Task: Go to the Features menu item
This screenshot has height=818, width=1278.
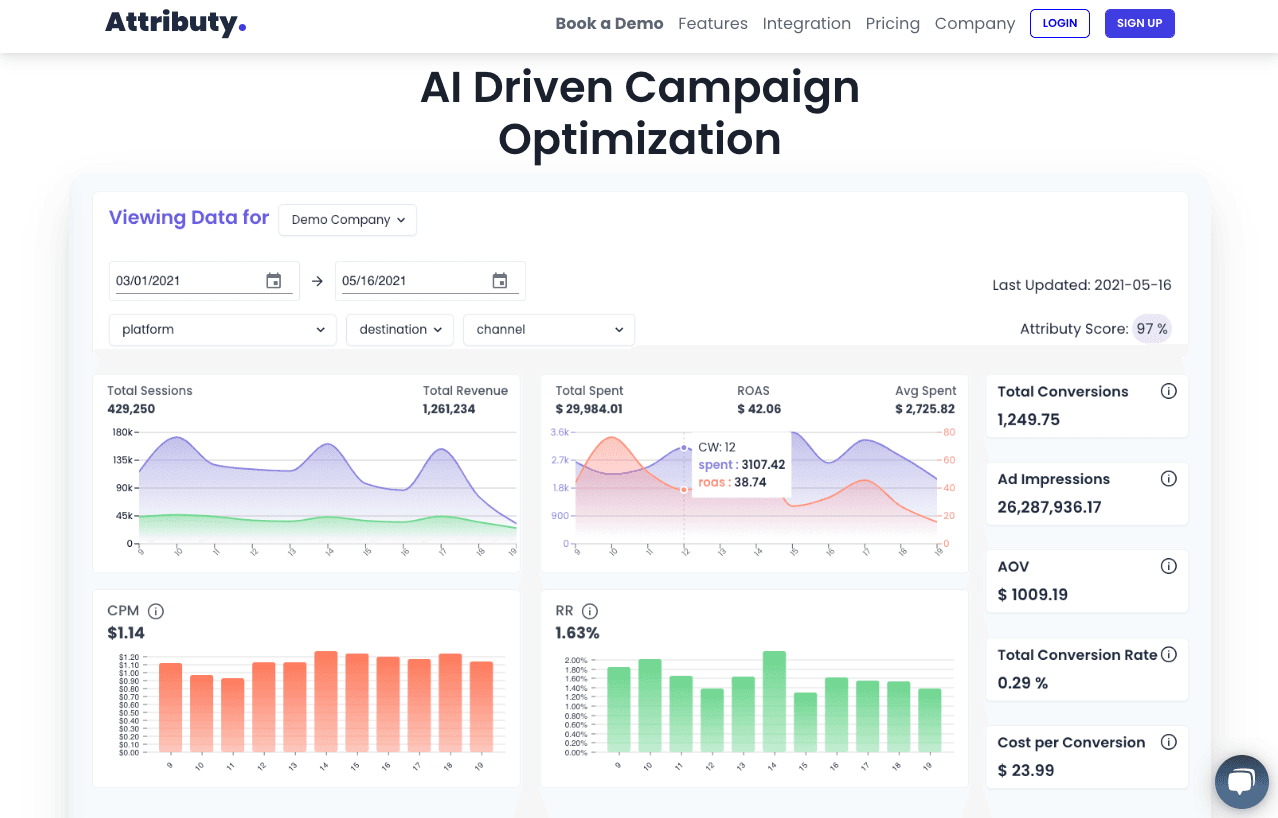Action: pyautogui.click(x=713, y=23)
